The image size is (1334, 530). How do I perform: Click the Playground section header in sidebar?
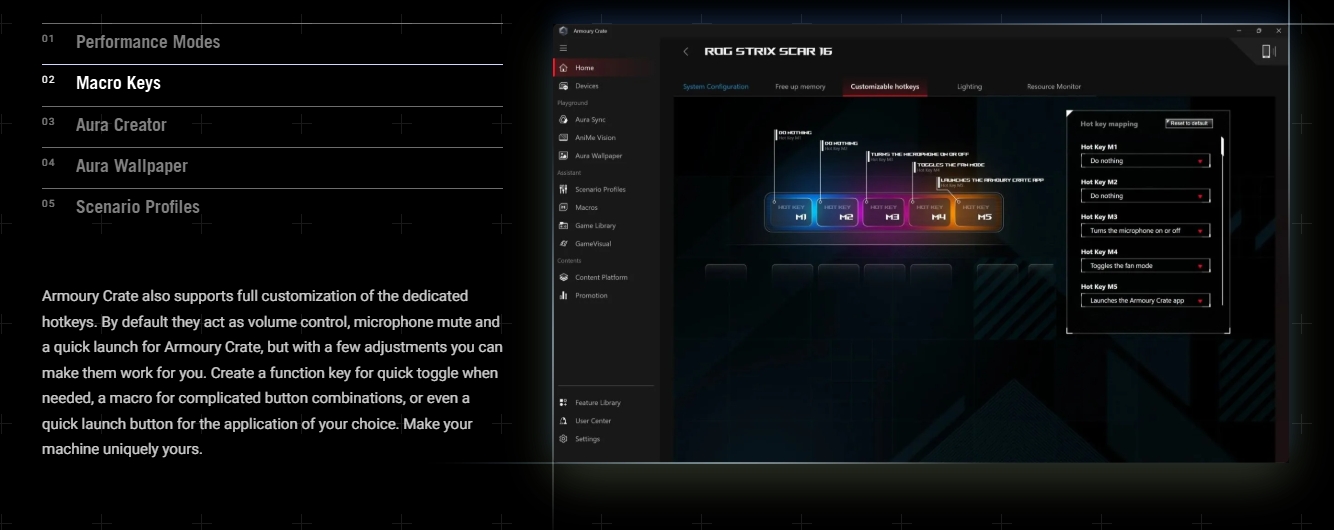573,103
